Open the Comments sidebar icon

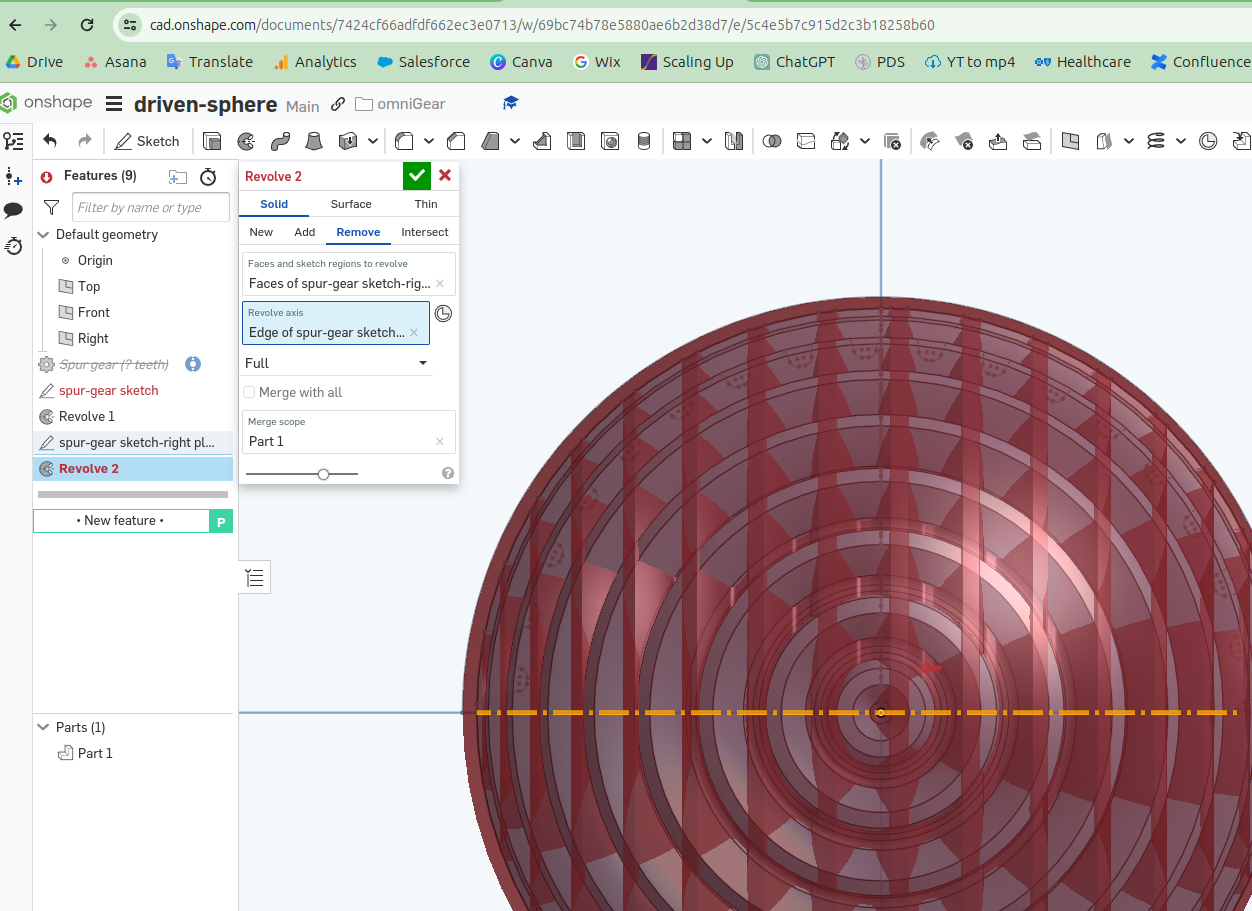click(13, 210)
